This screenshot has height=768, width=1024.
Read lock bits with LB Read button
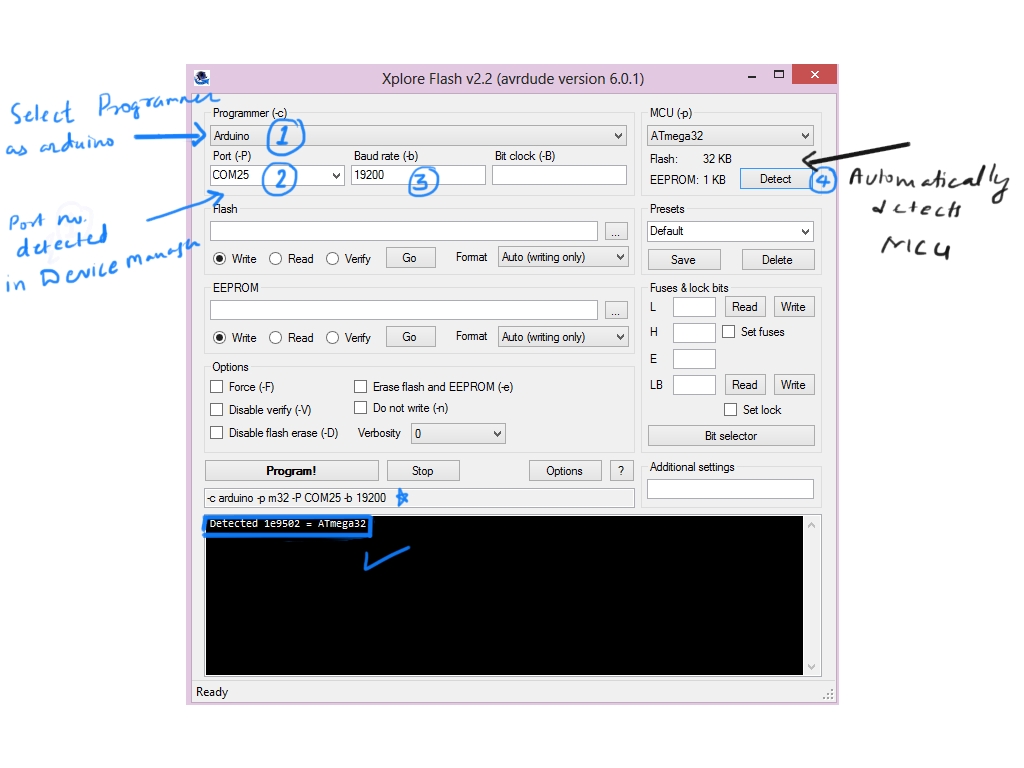[744, 385]
